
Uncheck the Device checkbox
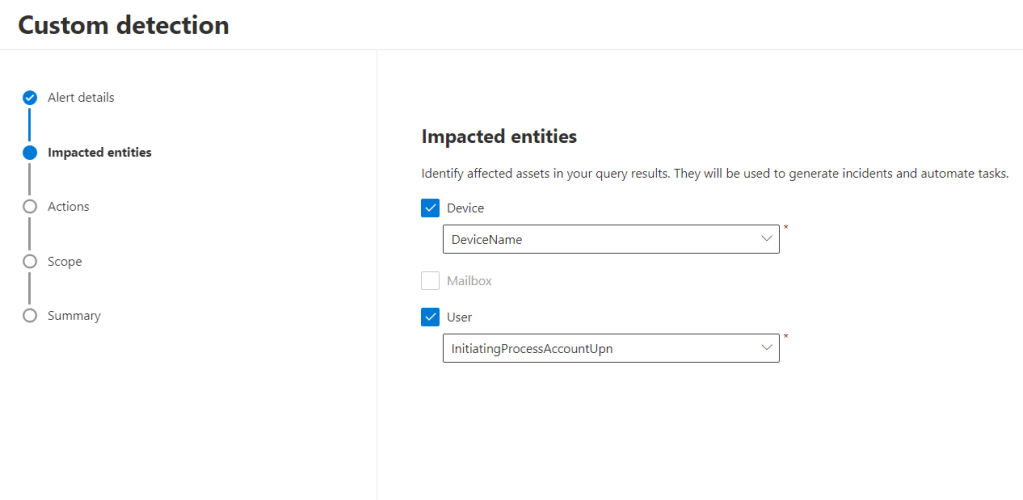click(x=431, y=208)
